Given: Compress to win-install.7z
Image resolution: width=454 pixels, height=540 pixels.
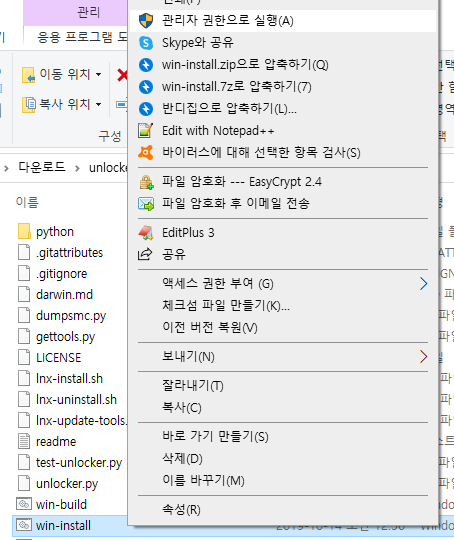Looking at the screenshot, I should 282,87.
